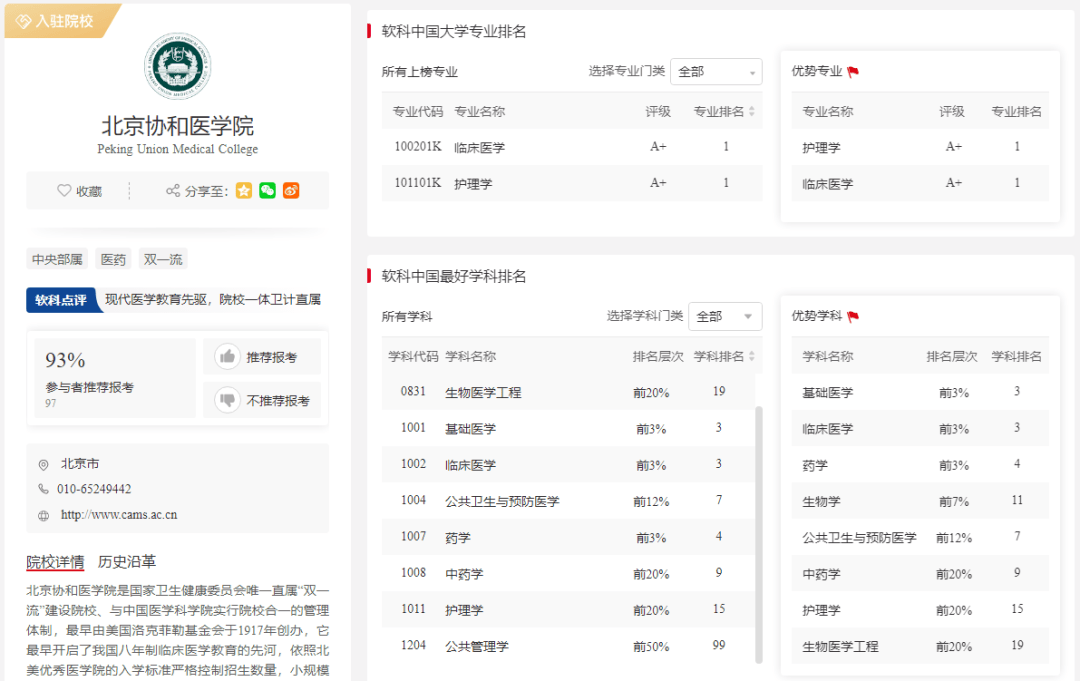
Task: Open http://www.cams.ac.cn website link
Action: [x=119, y=515]
